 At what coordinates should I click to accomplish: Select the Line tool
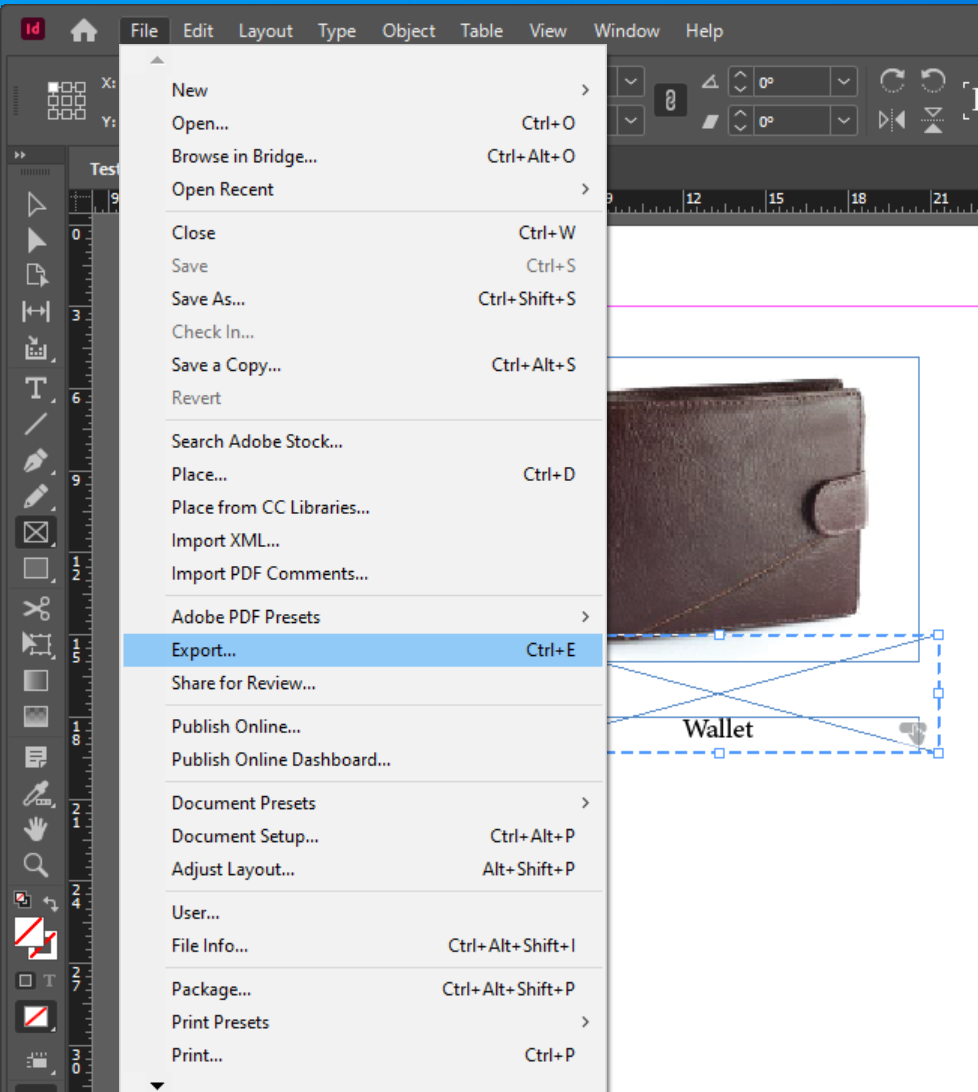(36, 424)
